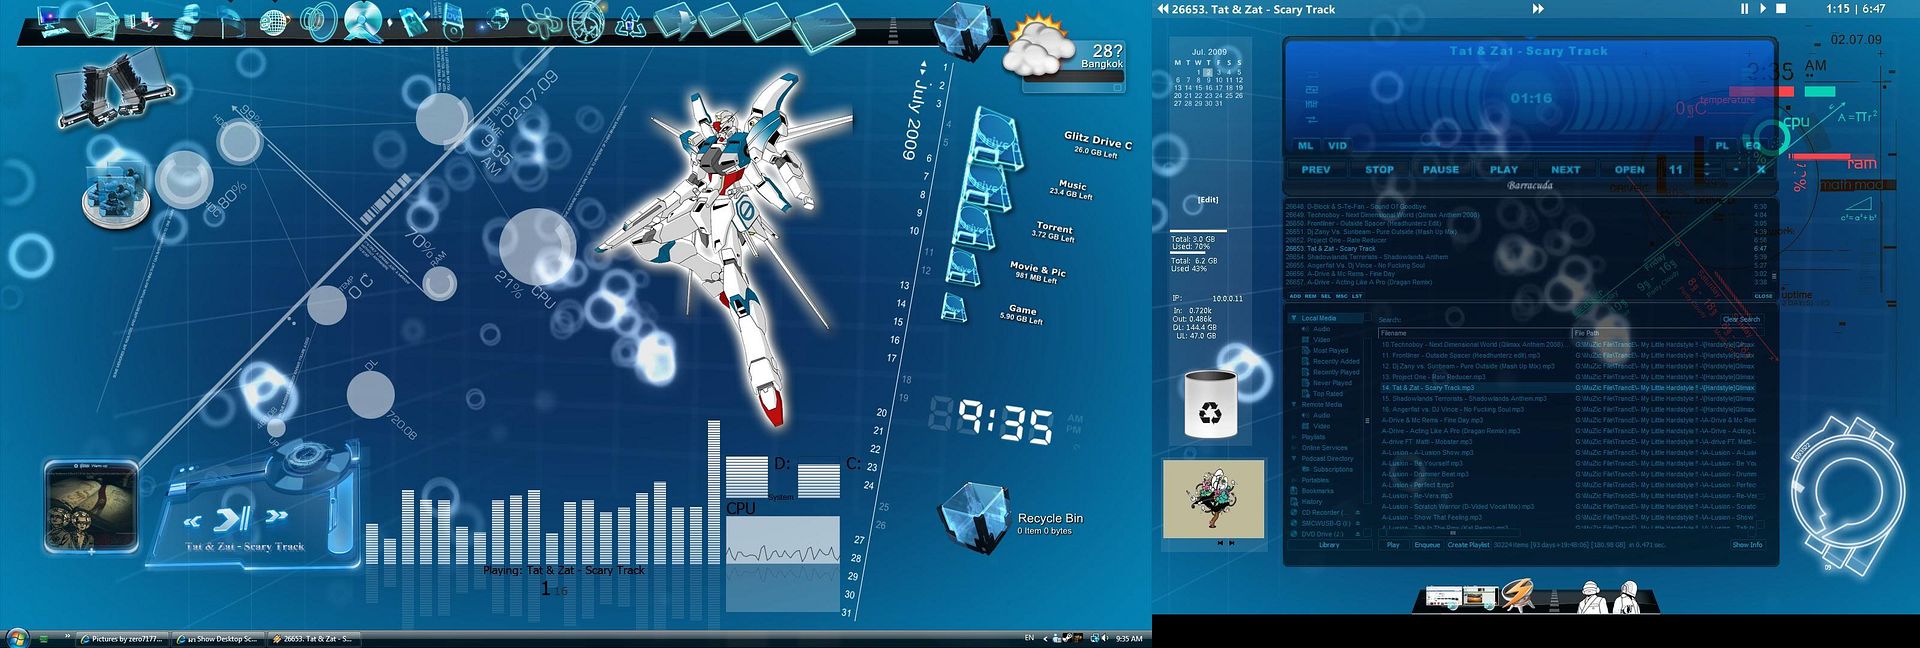Click the OPEN button in player
The height and width of the screenshot is (648, 1920).
pyautogui.click(x=1629, y=170)
